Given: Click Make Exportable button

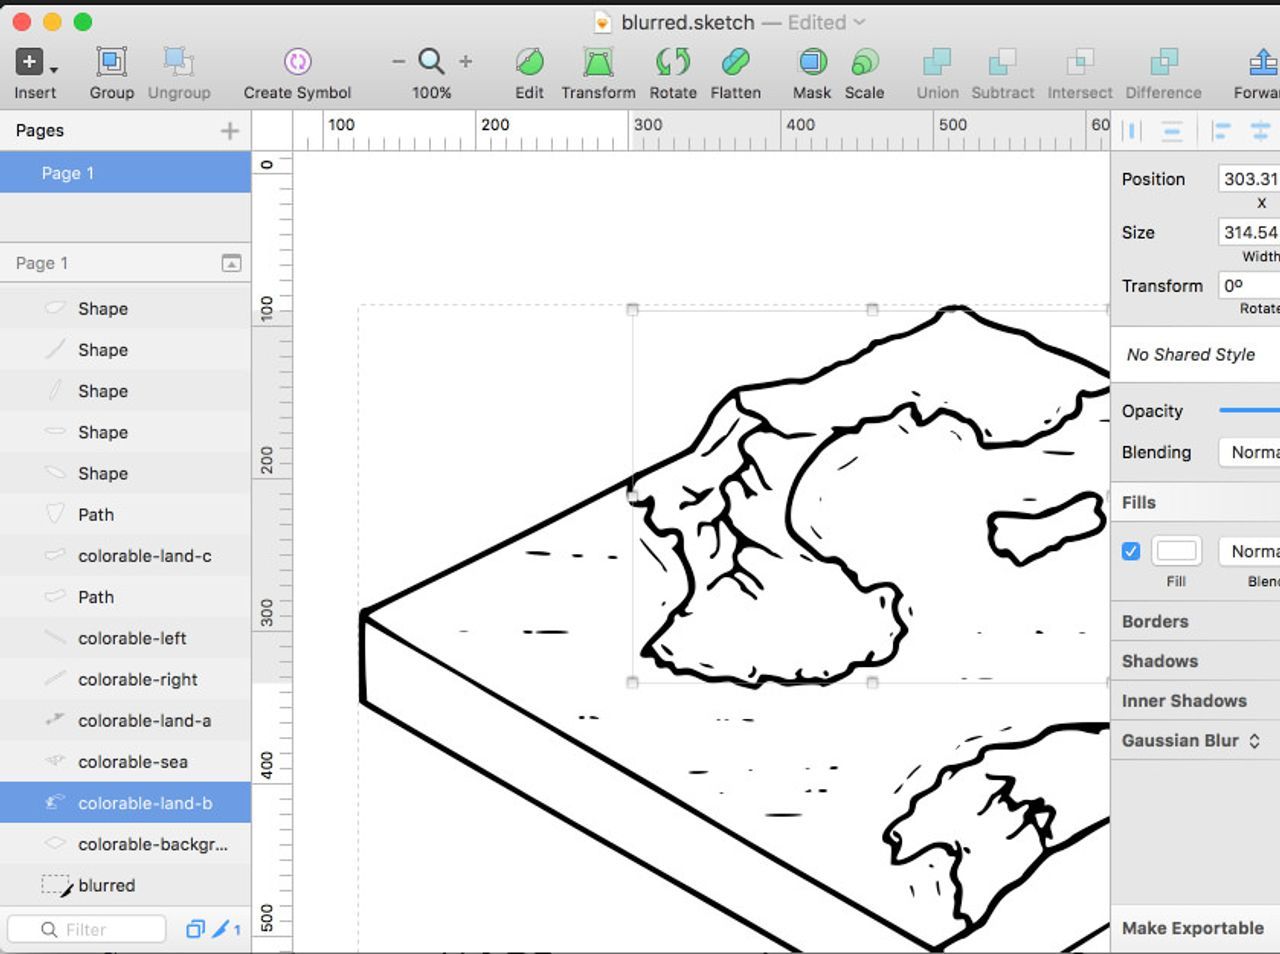Looking at the screenshot, I should tap(1192, 928).
